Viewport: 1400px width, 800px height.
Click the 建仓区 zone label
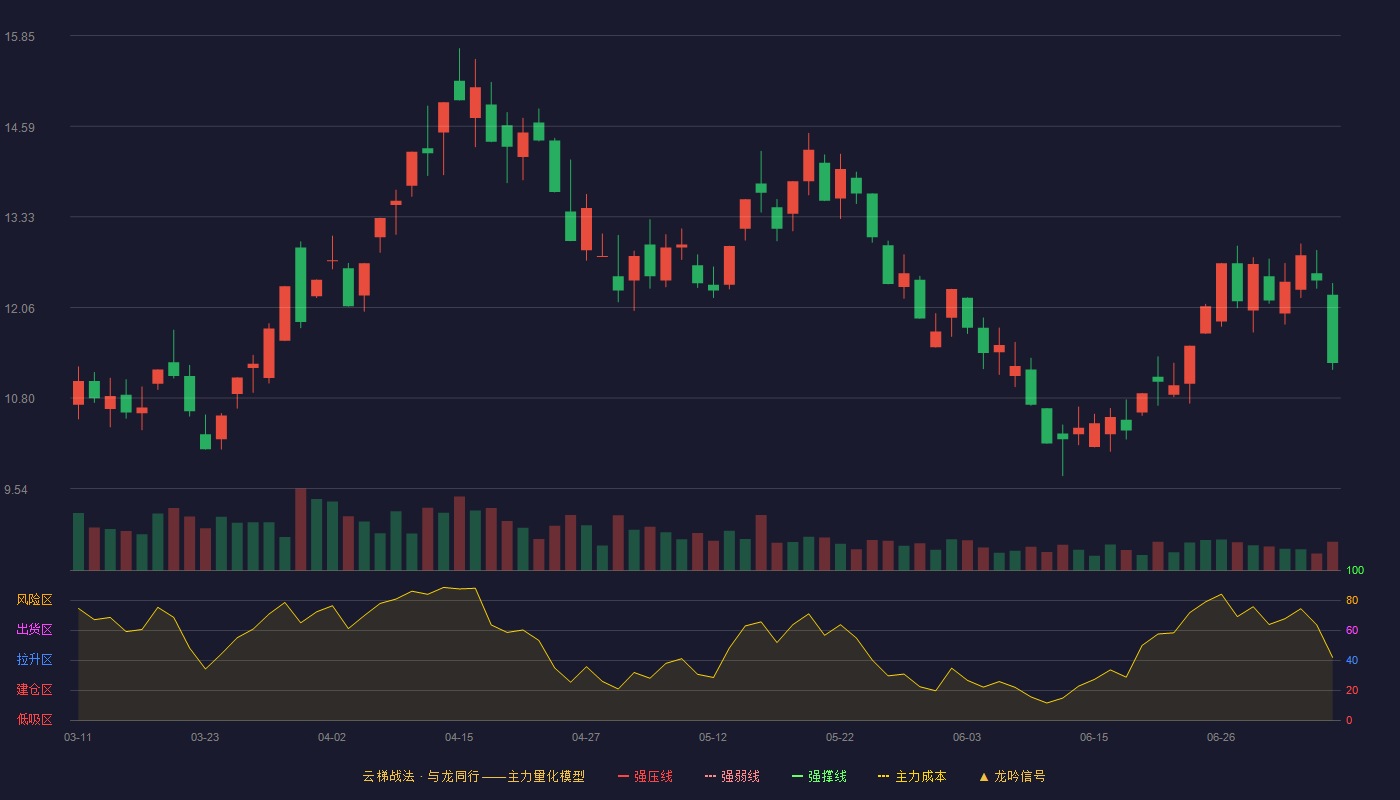[x=35, y=690]
